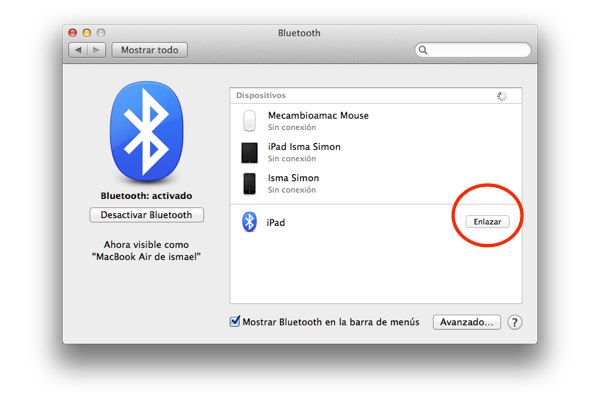Screen dimensions: 600x400
Task: Click the small Bluetooth icon beside iPad
Action: pos(250,222)
